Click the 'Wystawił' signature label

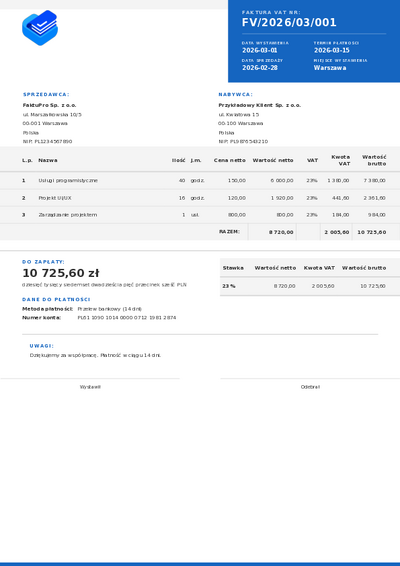(90, 387)
